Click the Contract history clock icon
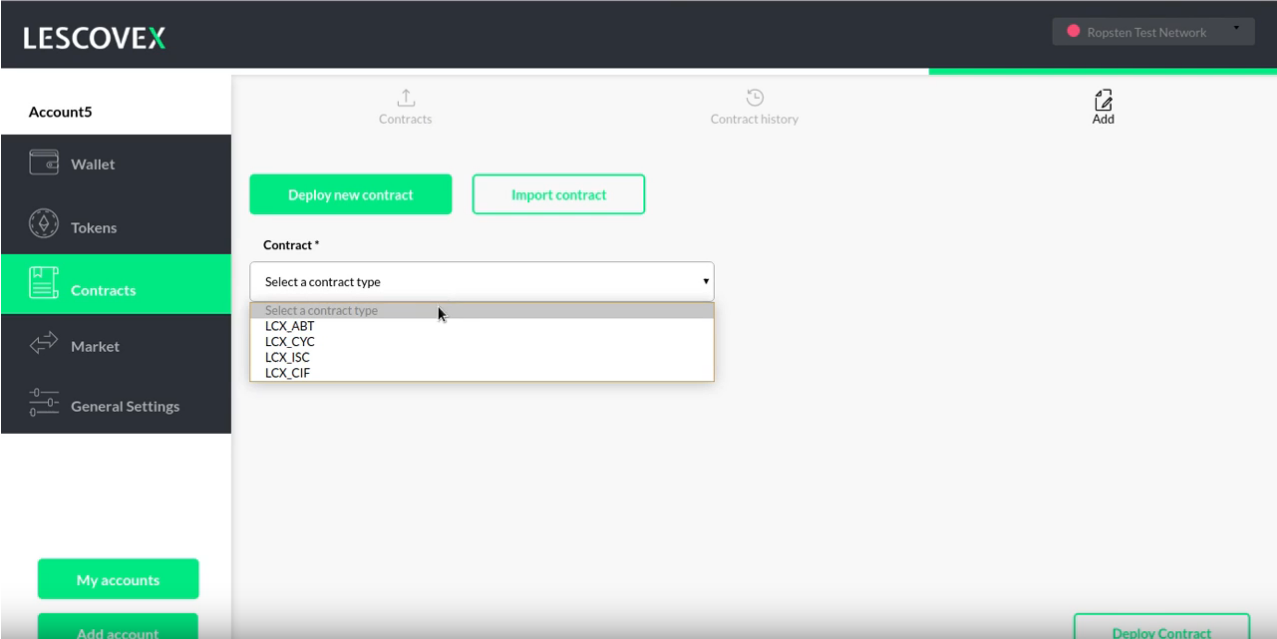This screenshot has width=1277, height=639. (755, 97)
